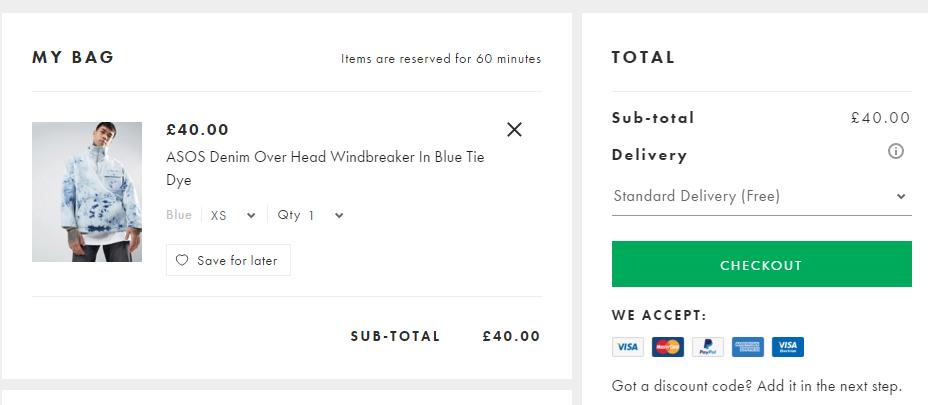The width and height of the screenshot is (928, 405).
Task: Click the Delivery information icon
Action: click(896, 152)
